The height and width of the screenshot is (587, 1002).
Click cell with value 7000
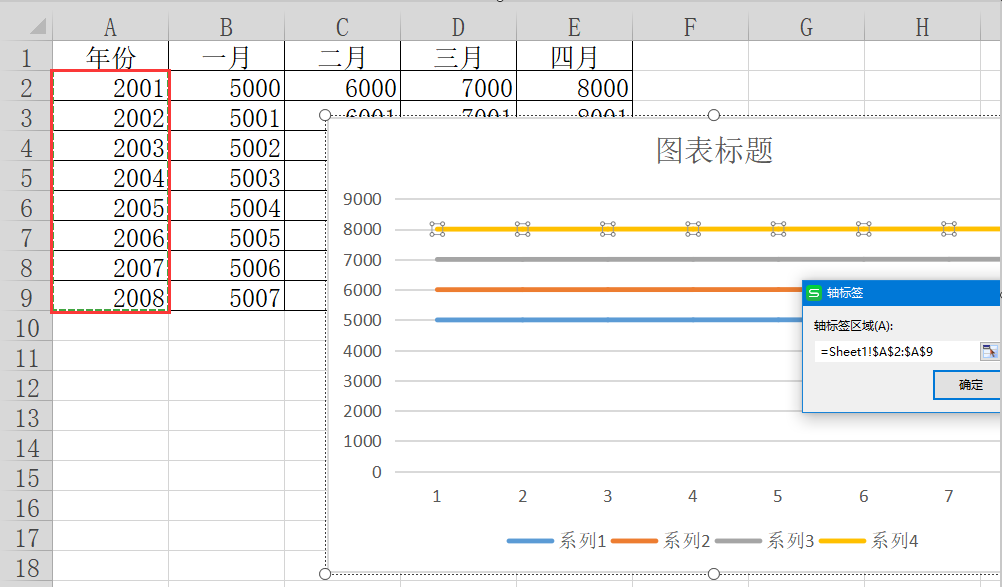pos(458,88)
